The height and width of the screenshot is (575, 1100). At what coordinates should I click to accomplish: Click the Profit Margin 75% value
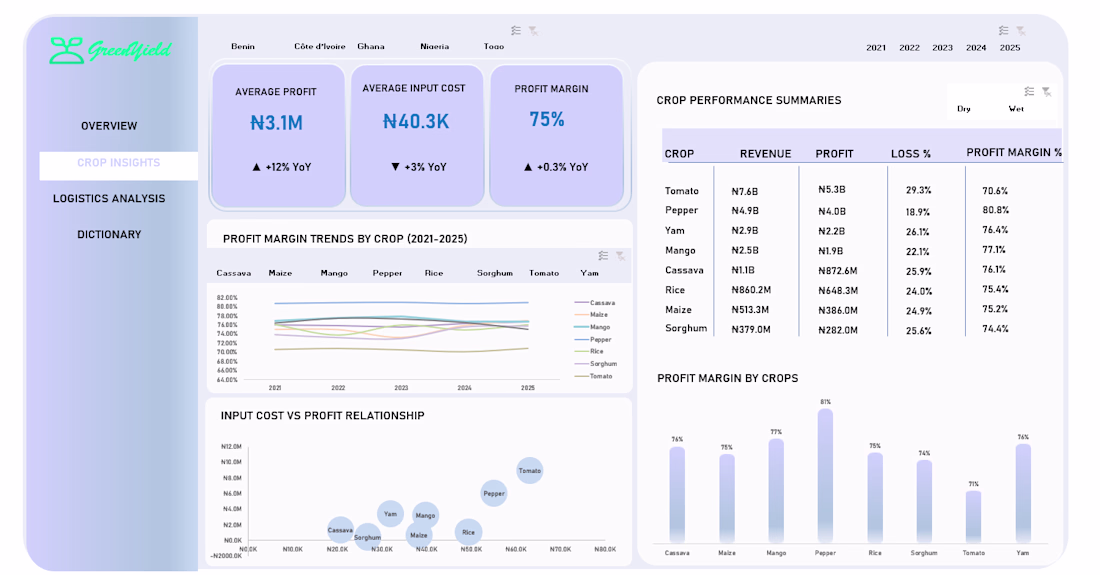coord(546,119)
